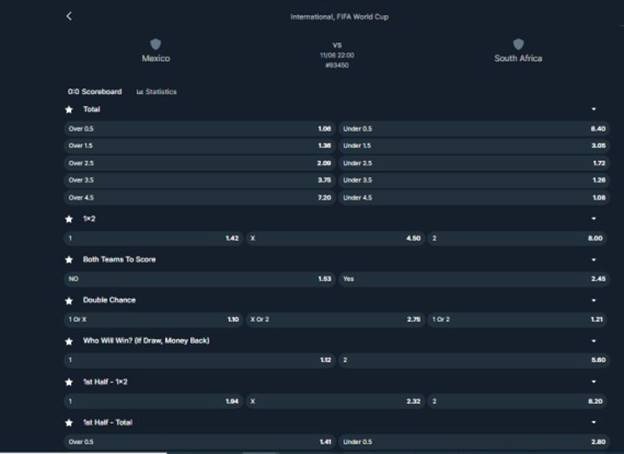Click the Mexico team name
The height and width of the screenshot is (454, 624).
pyautogui.click(x=156, y=58)
